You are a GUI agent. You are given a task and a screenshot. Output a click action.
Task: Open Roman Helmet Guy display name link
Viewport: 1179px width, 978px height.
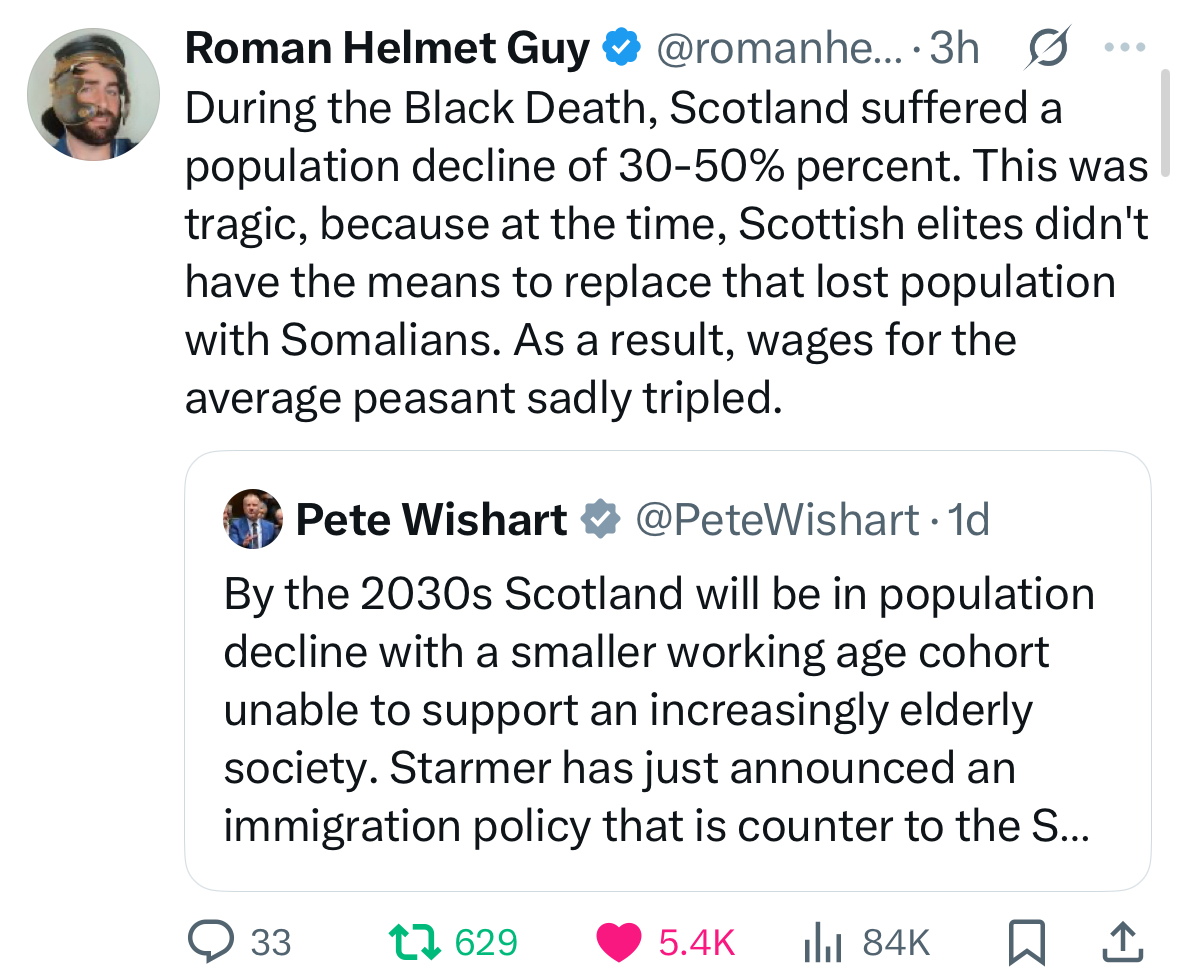[387, 49]
